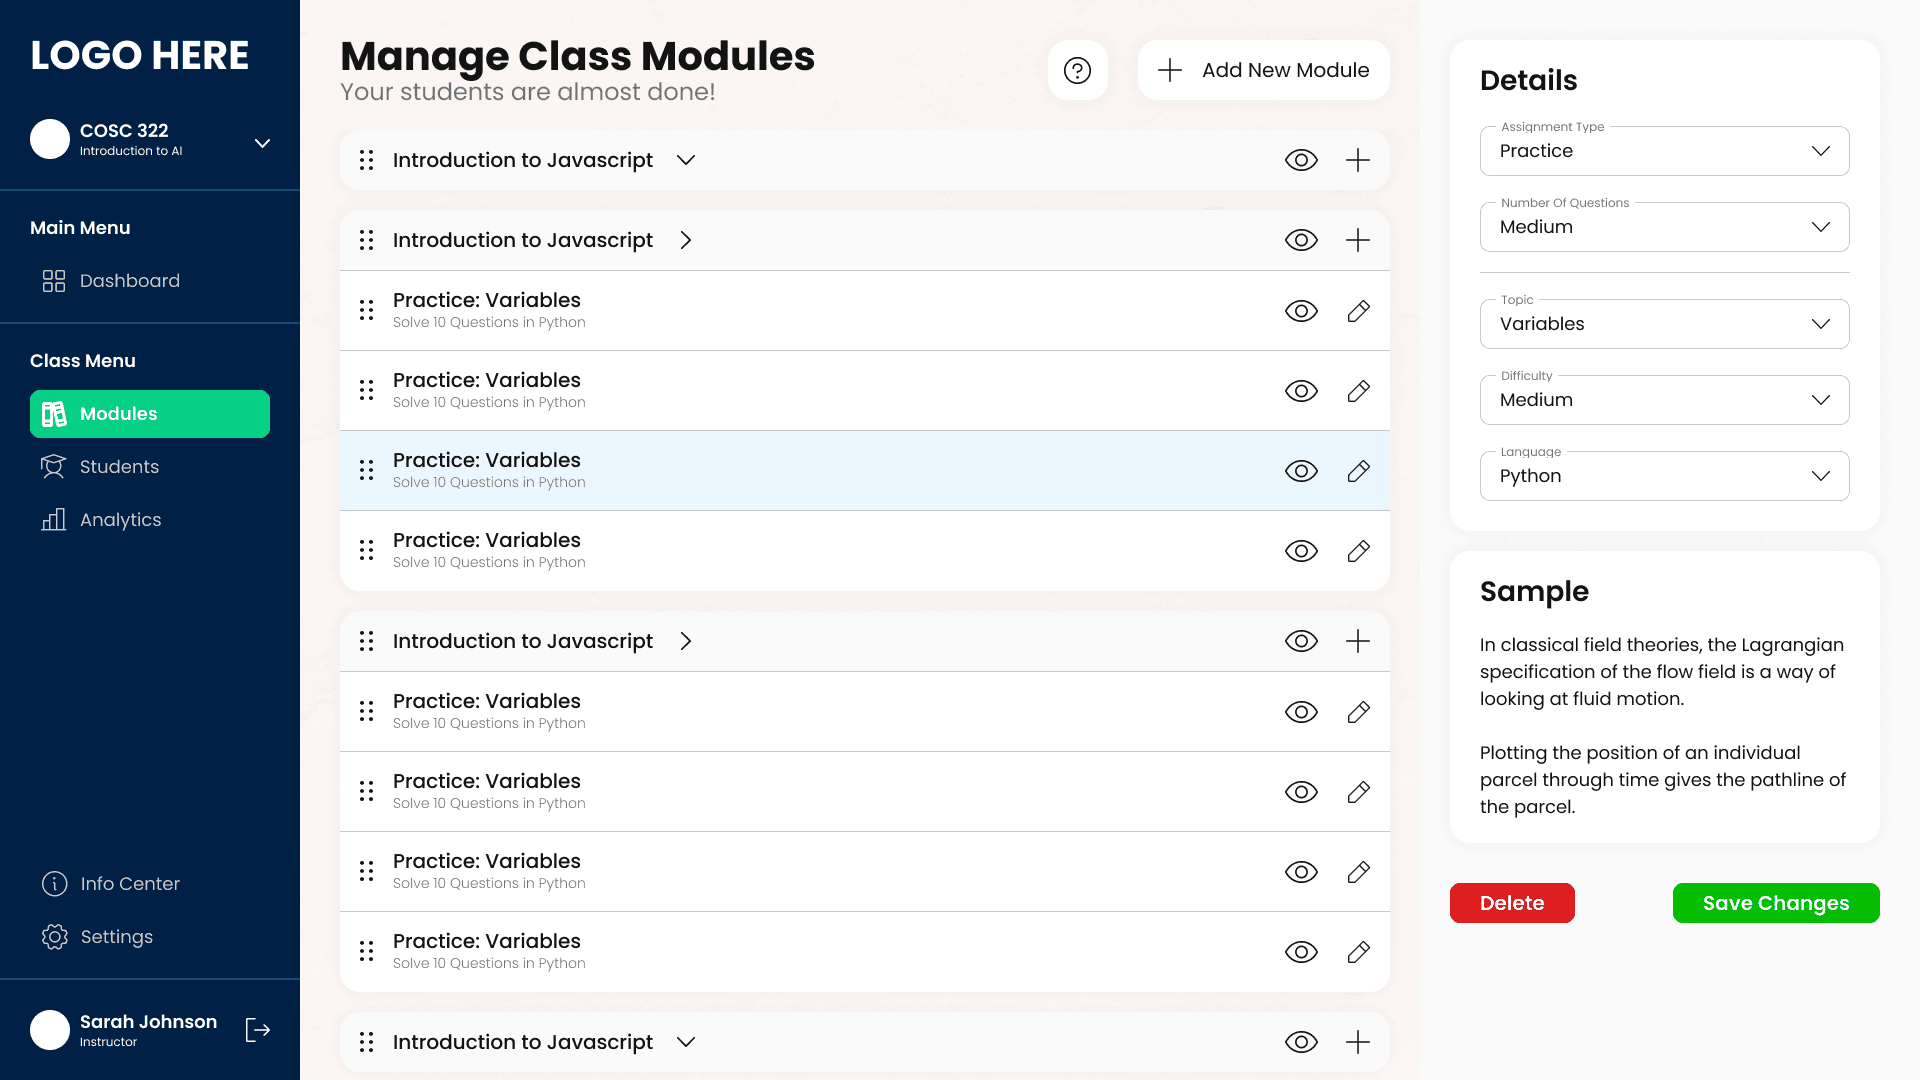Image resolution: width=1920 pixels, height=1080 pixels.
Task: Open the Assignment Type dropdown
Action: pos(1664,151)
